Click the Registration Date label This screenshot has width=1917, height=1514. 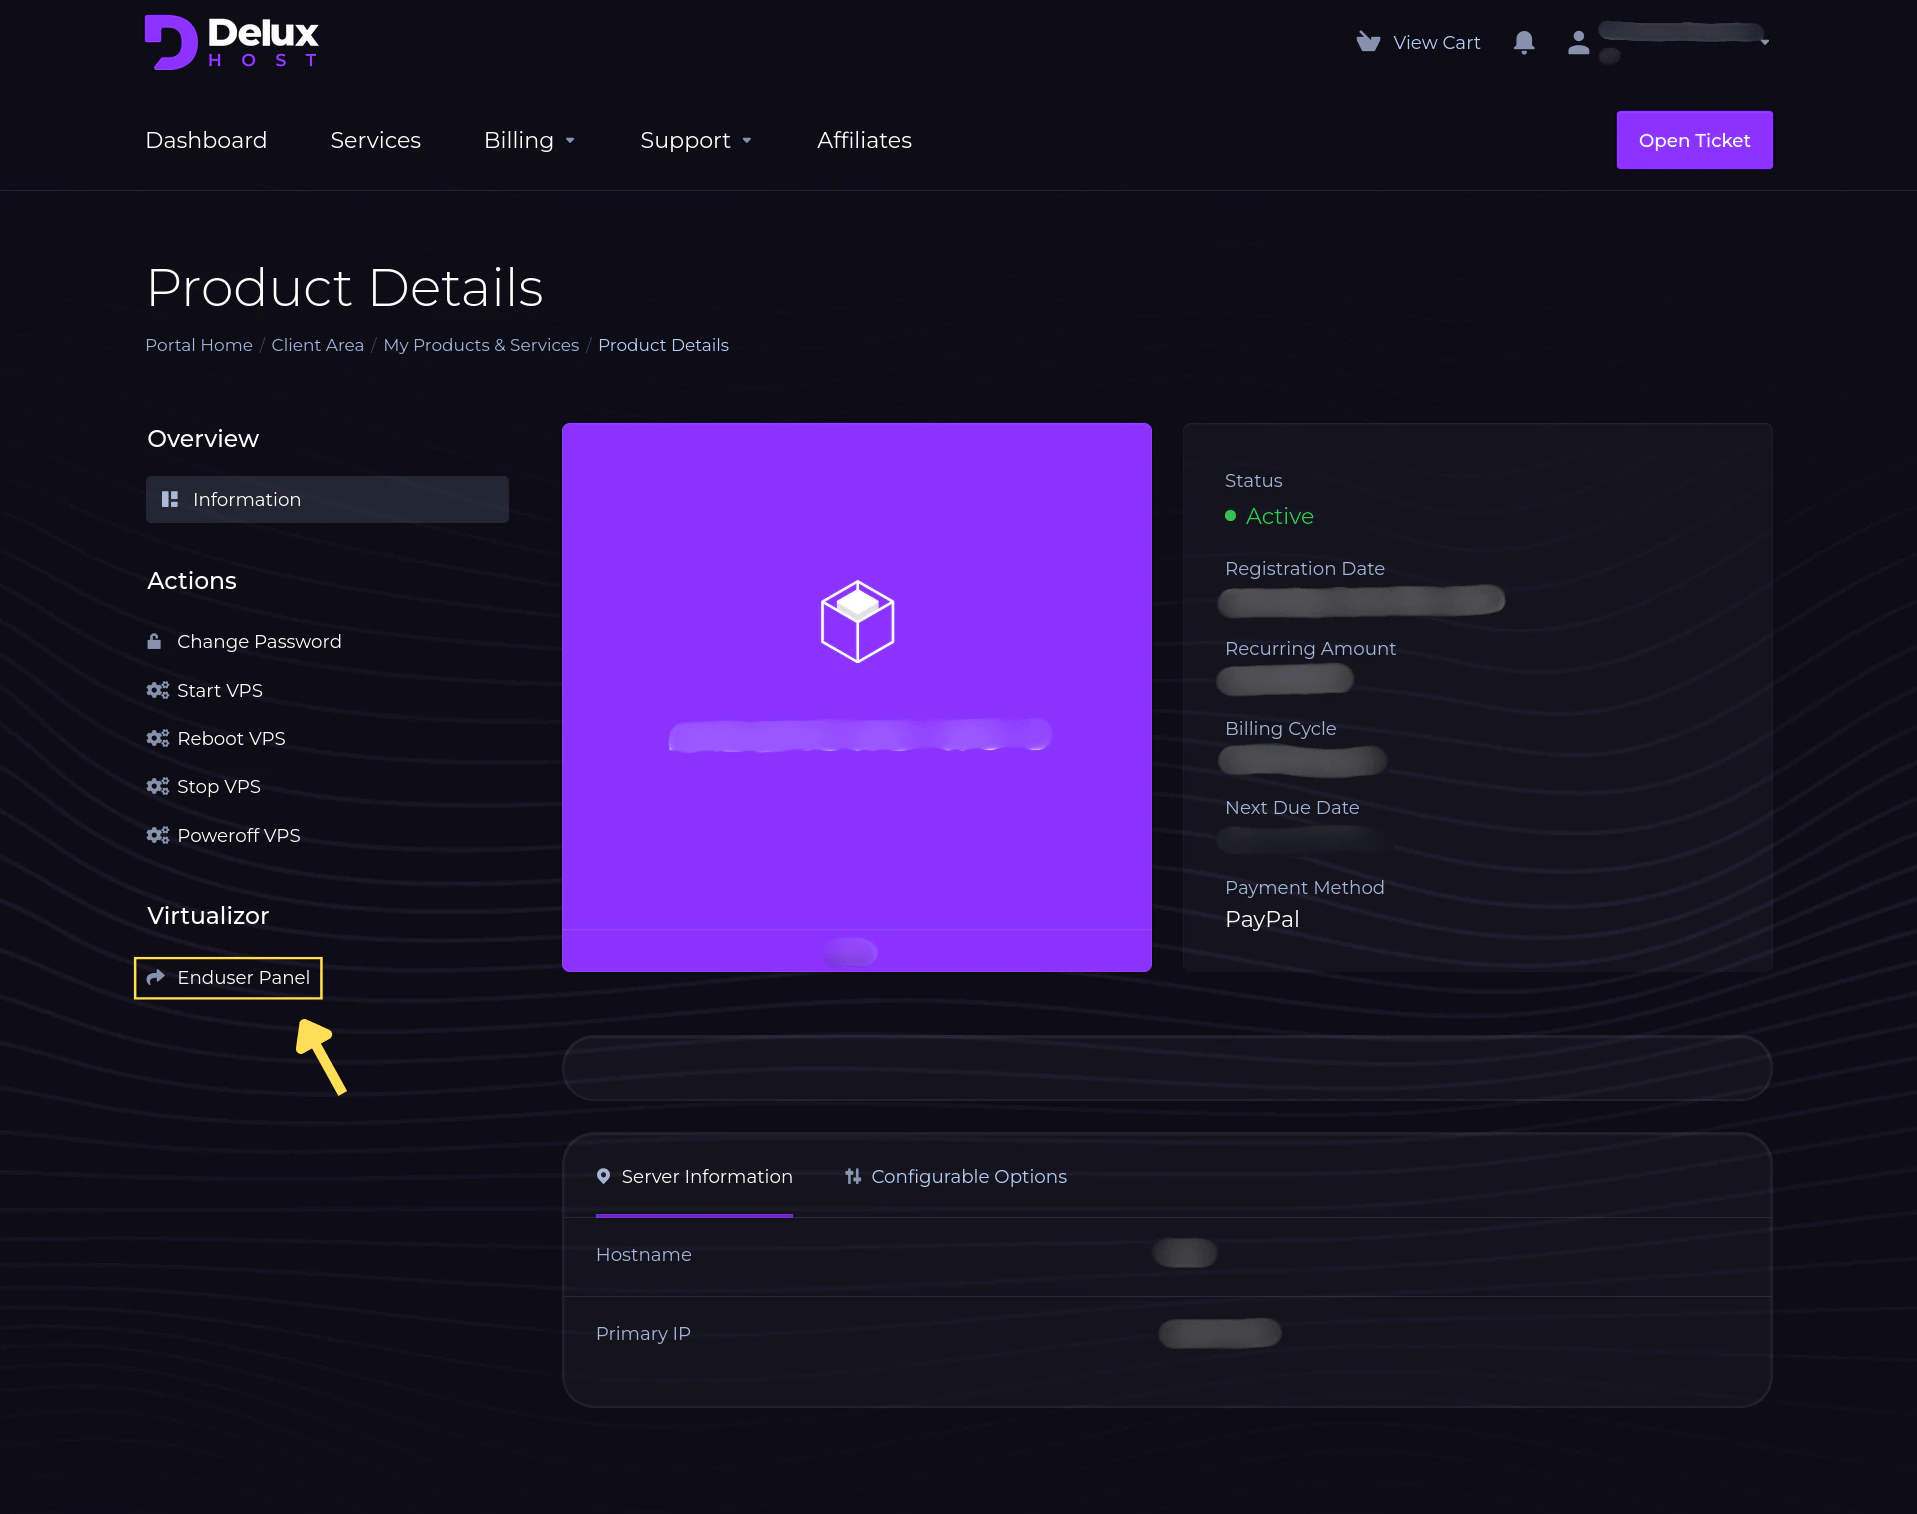[1305, 568]
